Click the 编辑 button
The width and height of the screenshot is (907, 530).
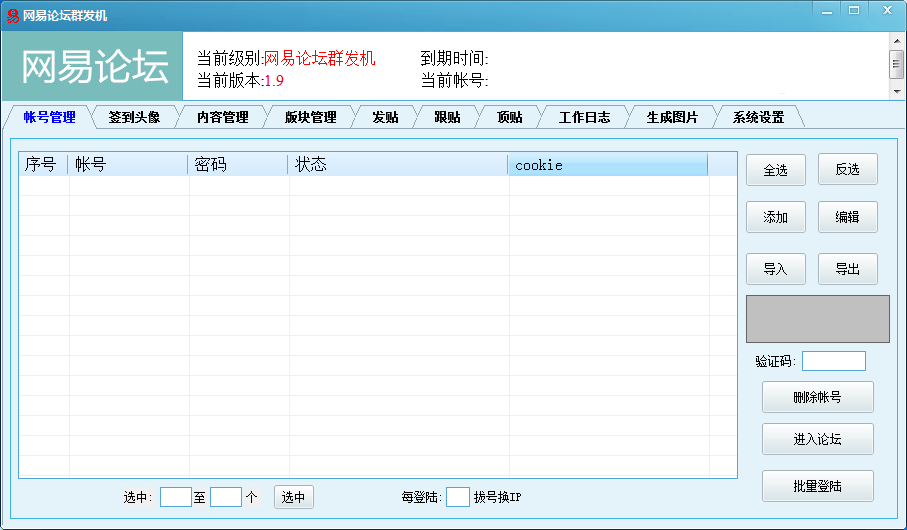click(847, 217)
